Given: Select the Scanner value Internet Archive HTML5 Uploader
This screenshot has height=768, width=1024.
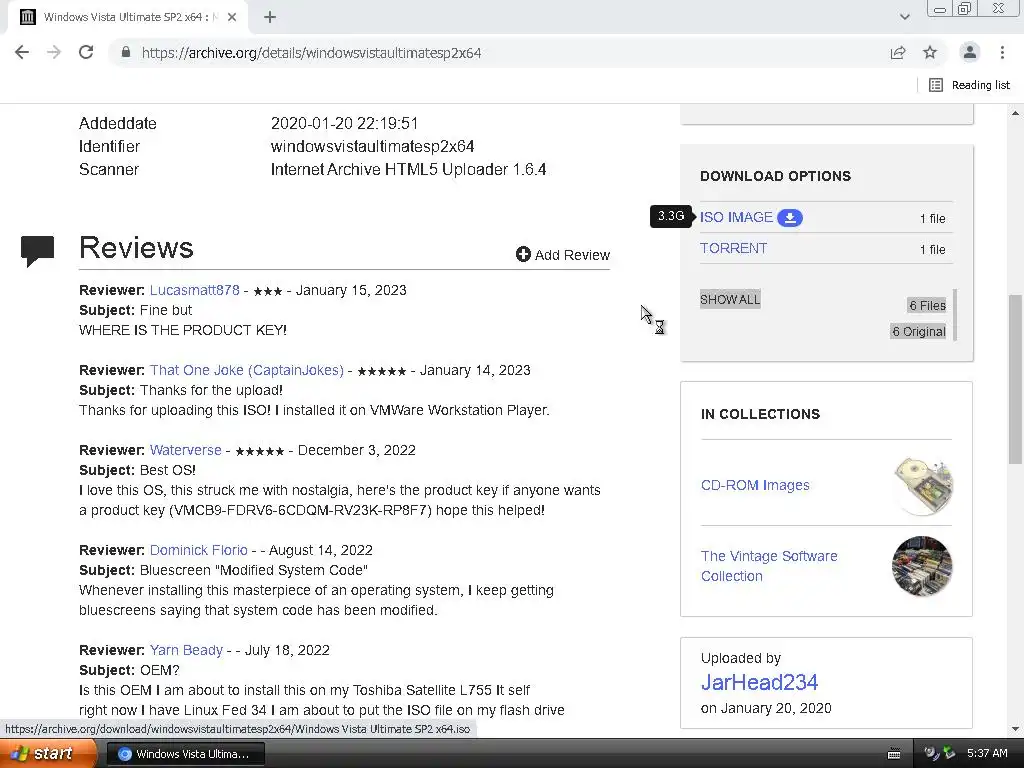Looking at the screenshot, I should click(x=408, y=170).
